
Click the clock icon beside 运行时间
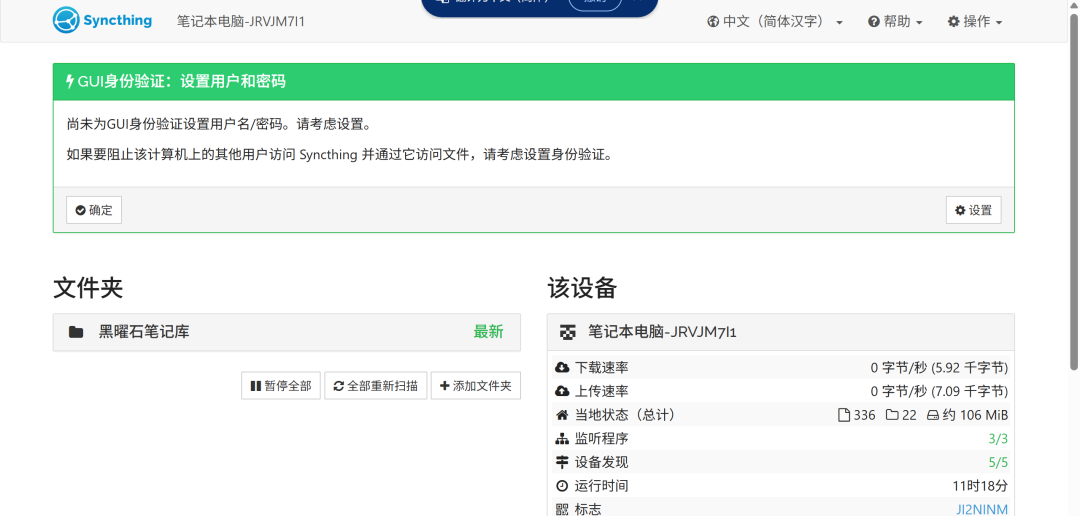pos(562,486)
